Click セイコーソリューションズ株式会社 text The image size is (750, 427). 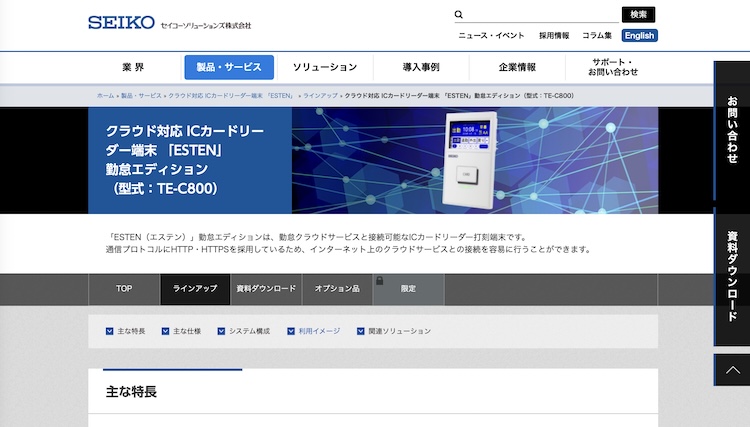pos(206,25)
